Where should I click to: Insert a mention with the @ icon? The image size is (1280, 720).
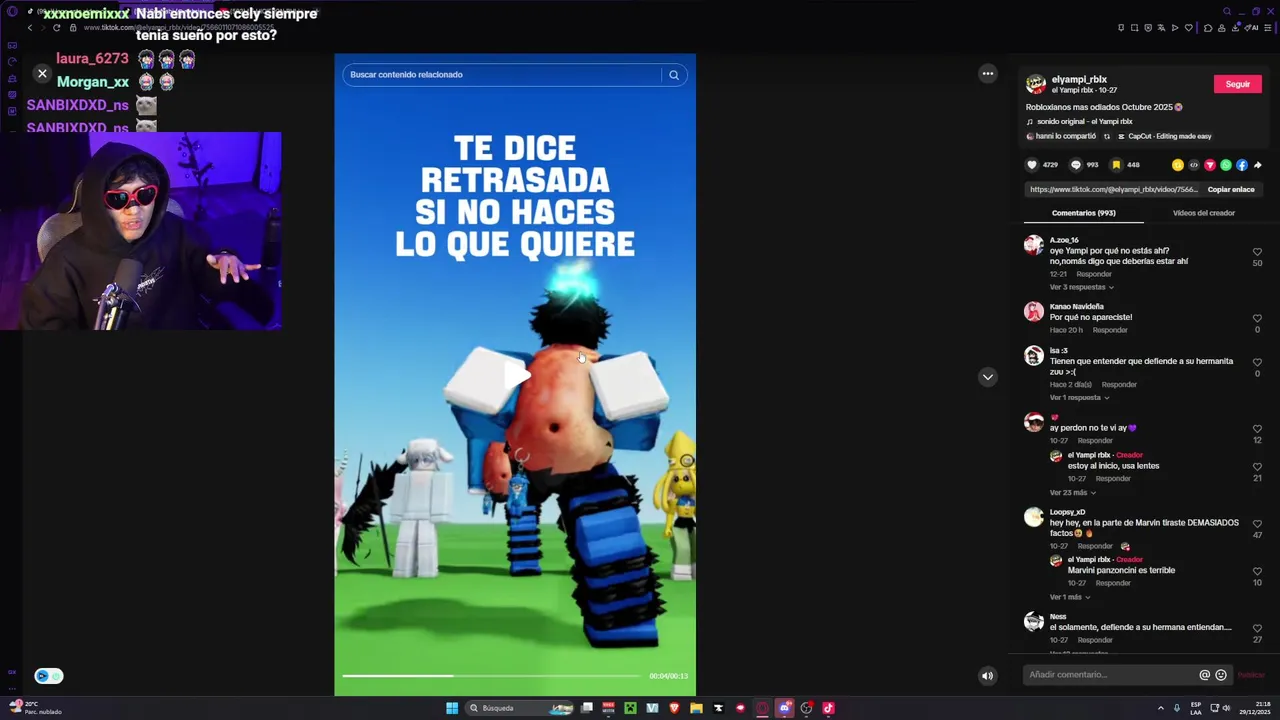point(1204,675)
